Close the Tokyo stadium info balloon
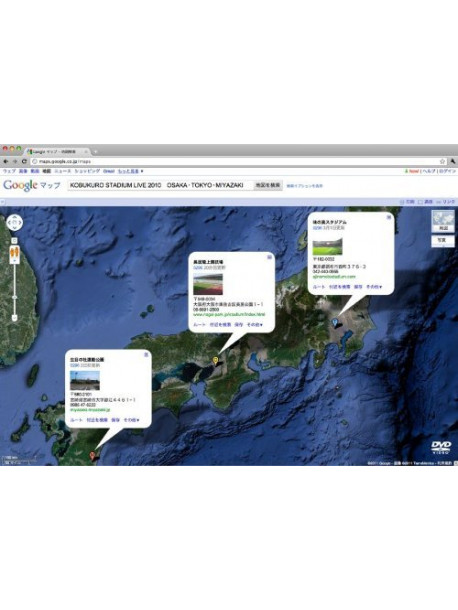The height and width of the screenshot is (610, 458). tap(388, 217)
